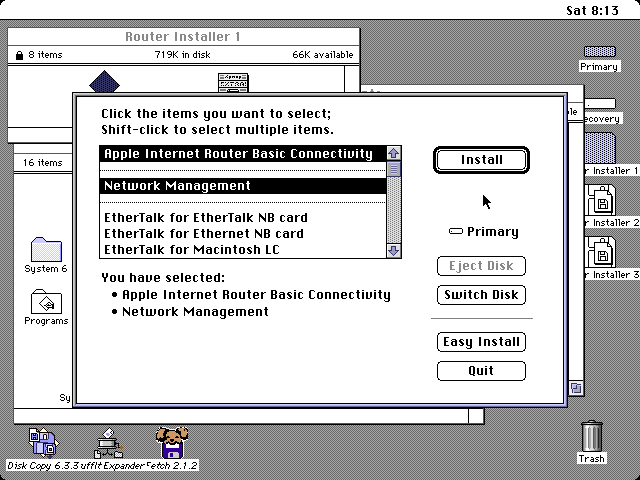The height and width of the screenshot is (480, 640).
Task: Select EtherTalk for Ethernet NB card
Action: 243,233
